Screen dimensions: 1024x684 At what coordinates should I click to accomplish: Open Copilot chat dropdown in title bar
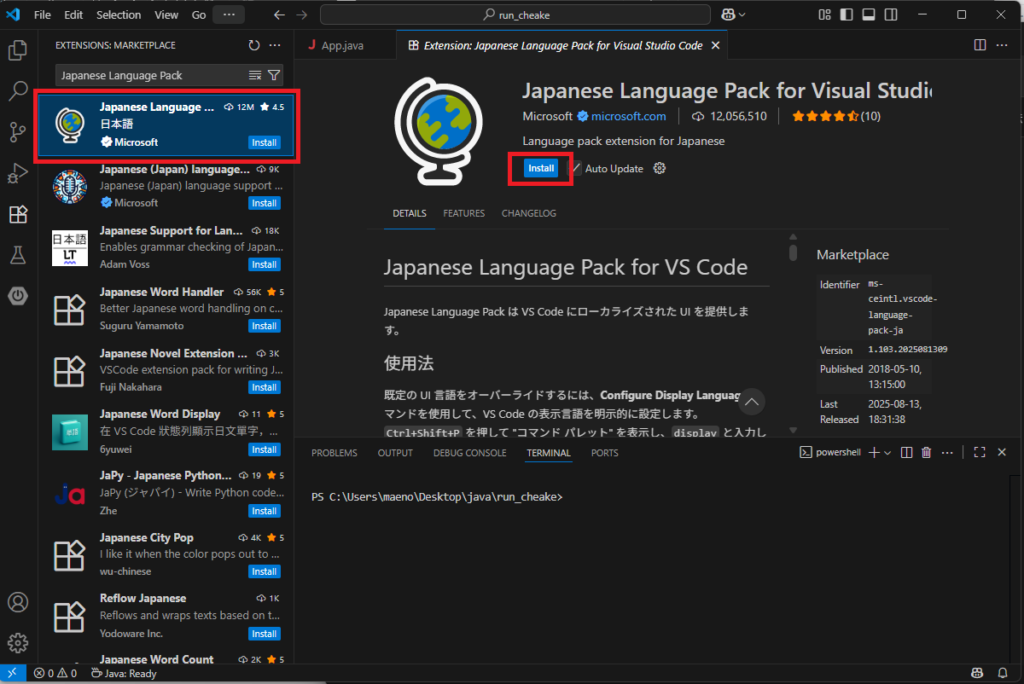point(733,14)
